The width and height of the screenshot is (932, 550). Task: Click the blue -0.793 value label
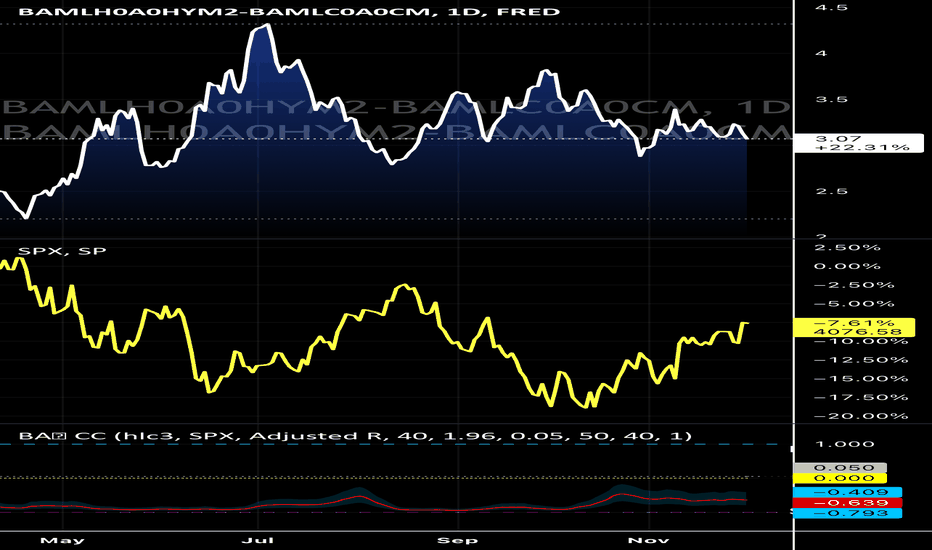point(848,513)
